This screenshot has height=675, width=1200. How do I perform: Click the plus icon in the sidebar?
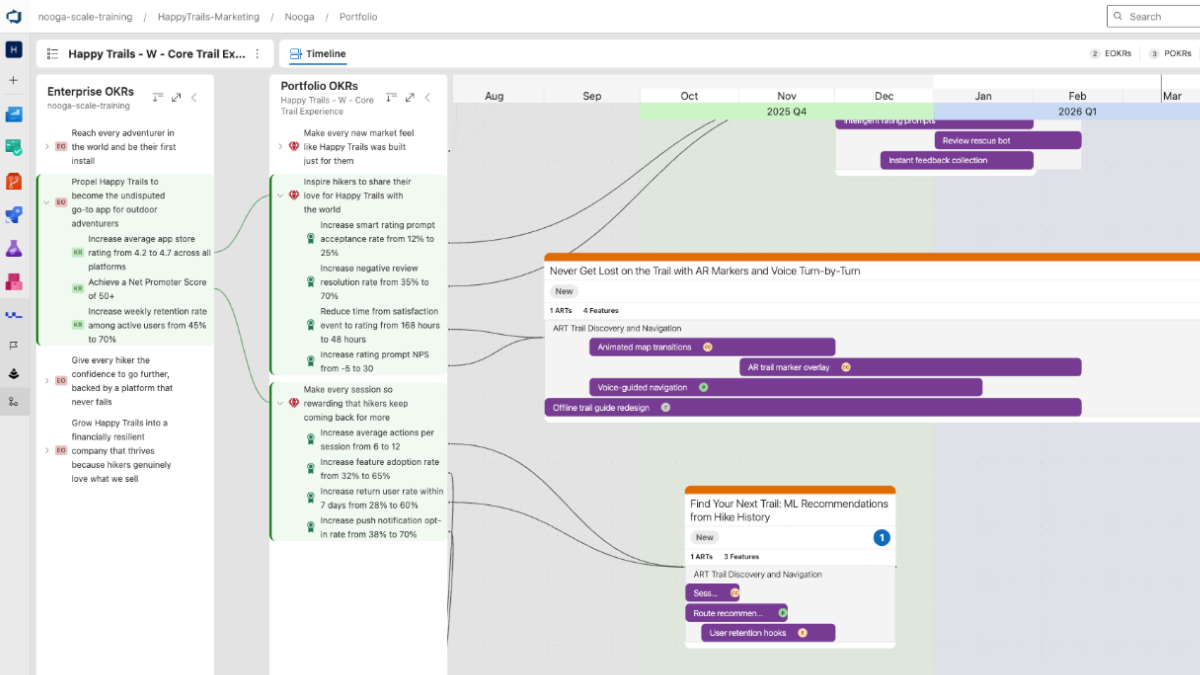[14, 80]
